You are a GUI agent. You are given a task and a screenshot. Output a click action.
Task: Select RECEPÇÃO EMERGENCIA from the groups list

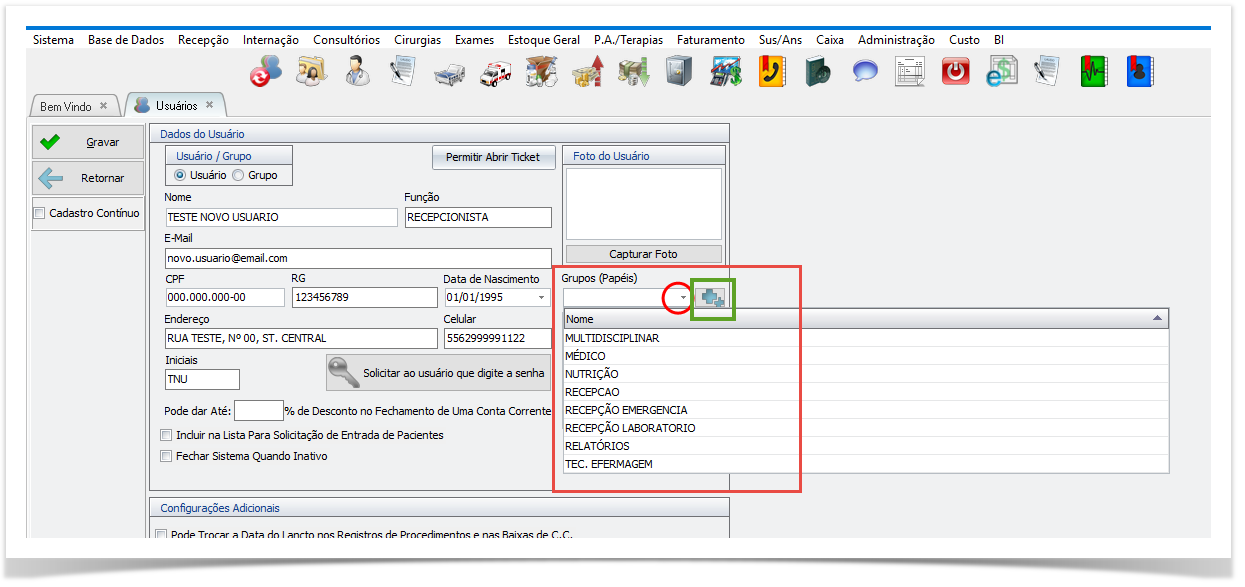point(626,410)
